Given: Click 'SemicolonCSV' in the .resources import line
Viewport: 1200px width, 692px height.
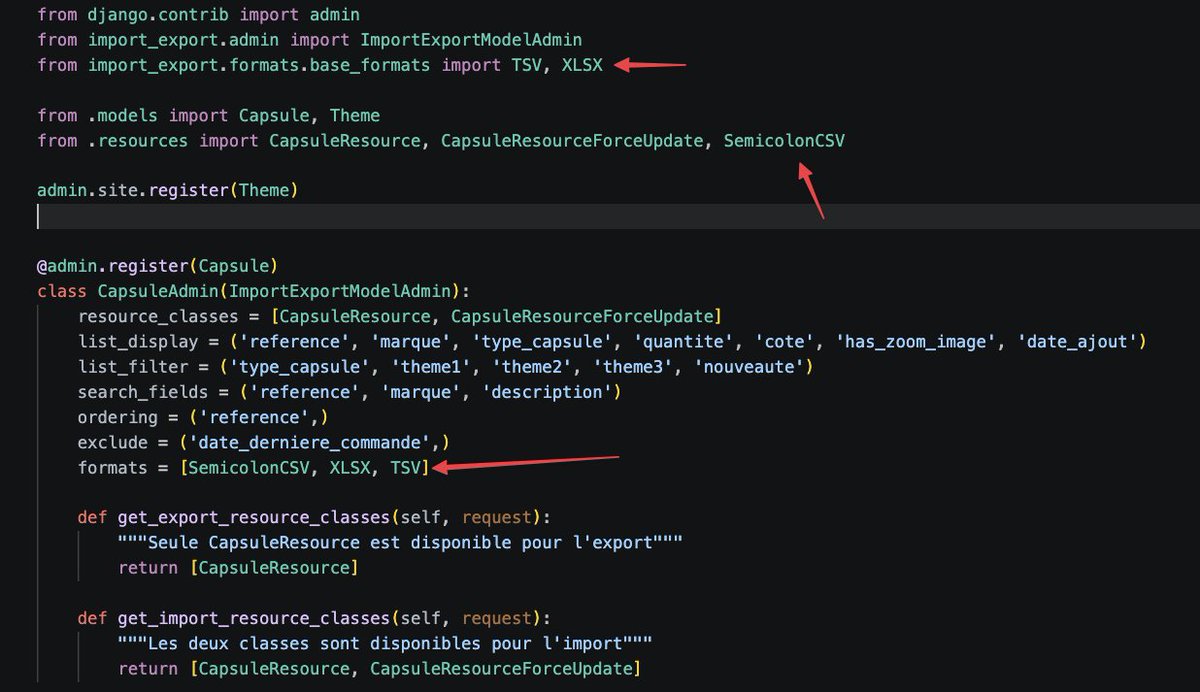Looking at the screenshot, I should coord(784,141).
